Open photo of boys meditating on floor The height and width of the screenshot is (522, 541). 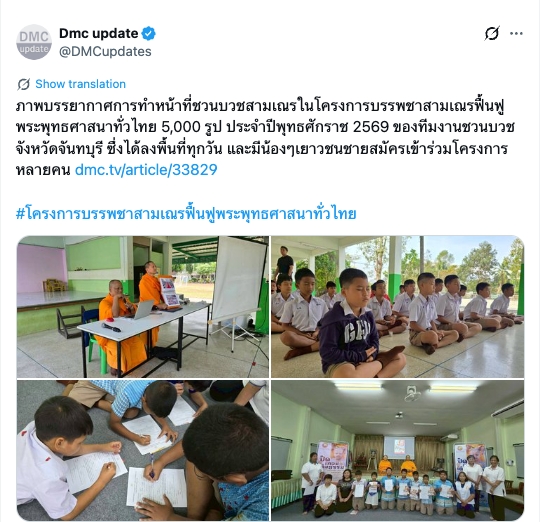[x=397, y=307]
